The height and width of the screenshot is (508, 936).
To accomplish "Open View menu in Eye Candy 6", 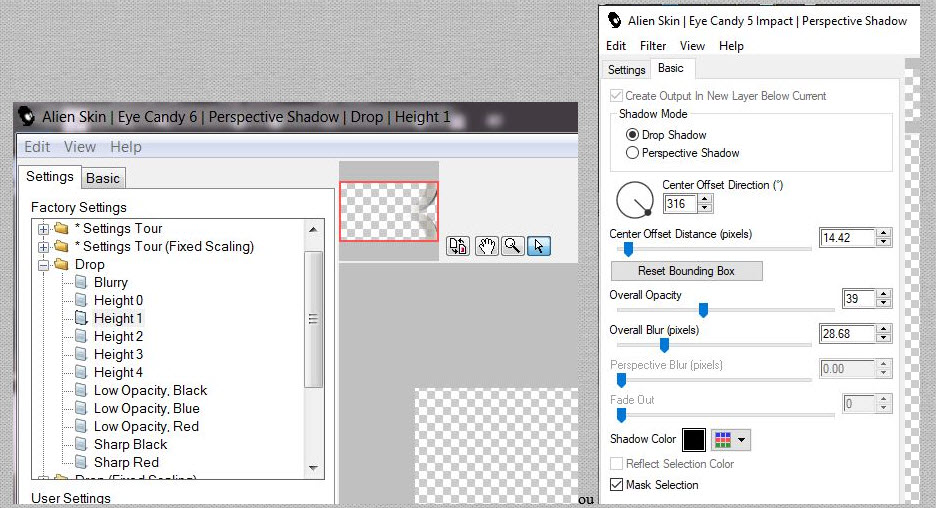I will point(80,147).
